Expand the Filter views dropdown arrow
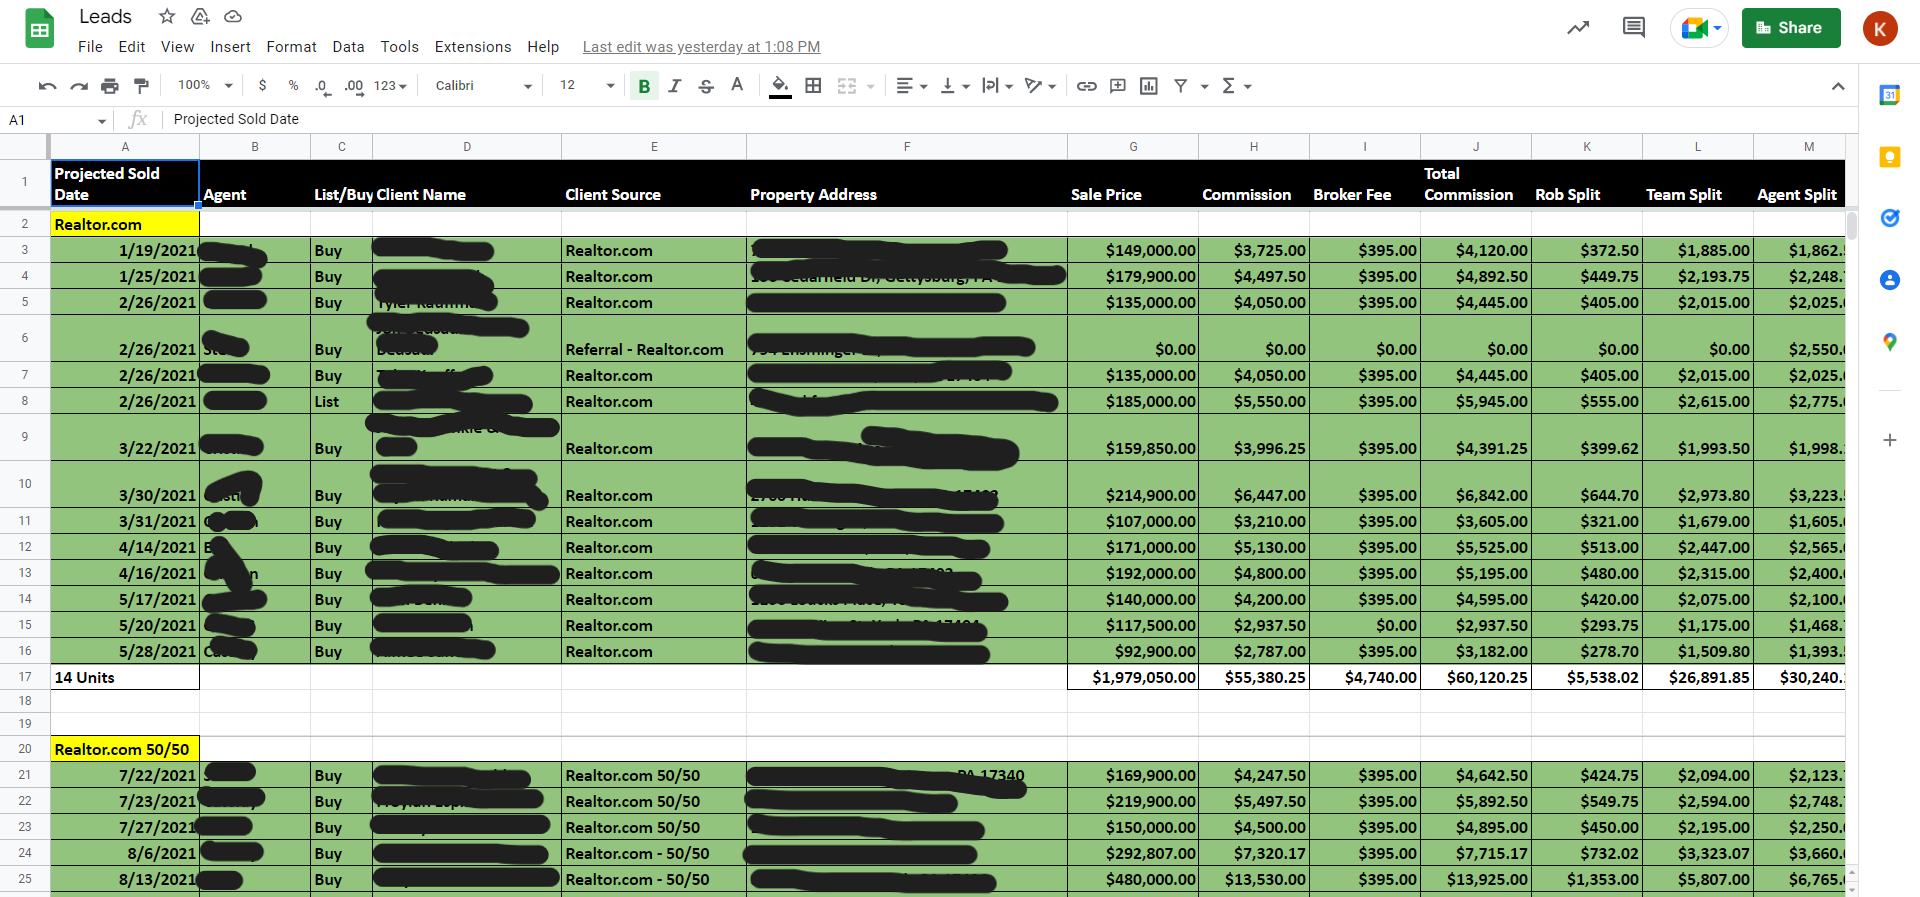 1204,87
